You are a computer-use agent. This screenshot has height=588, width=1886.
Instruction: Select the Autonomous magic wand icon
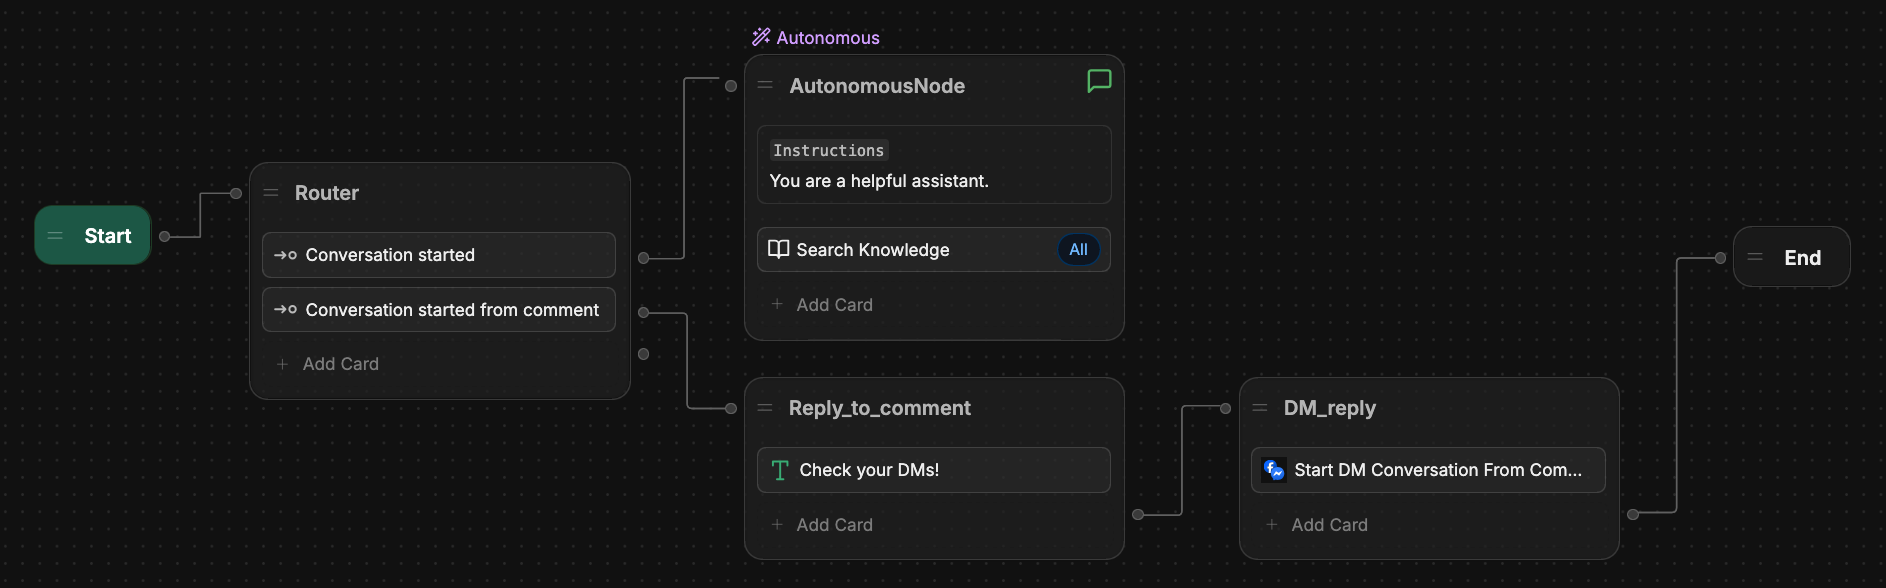(x=761, y=37)
